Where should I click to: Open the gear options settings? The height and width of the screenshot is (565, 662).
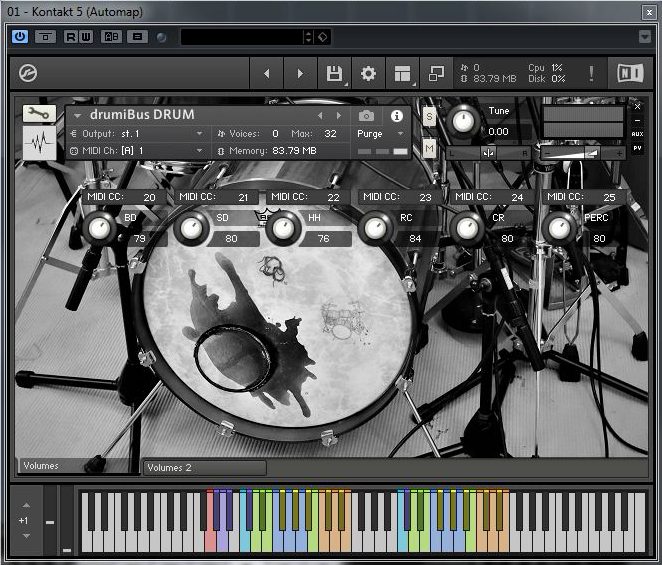(368, 73)
